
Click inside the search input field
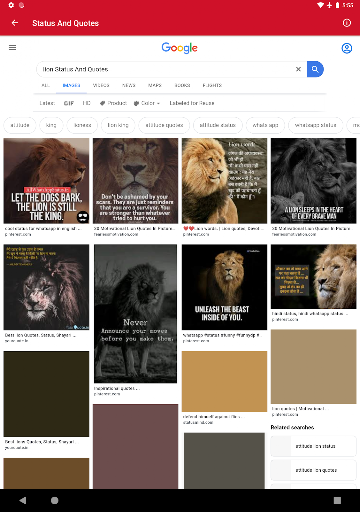pos(167,69)
